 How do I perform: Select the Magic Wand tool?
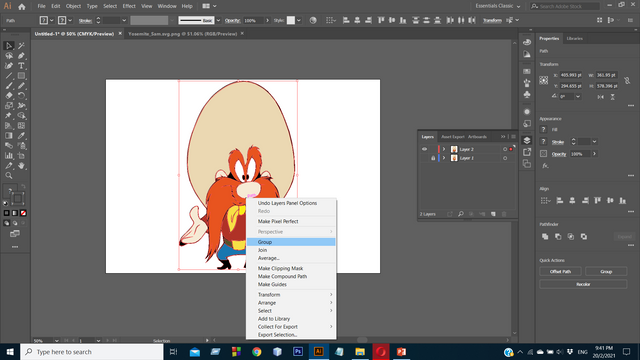coord(21,46)
